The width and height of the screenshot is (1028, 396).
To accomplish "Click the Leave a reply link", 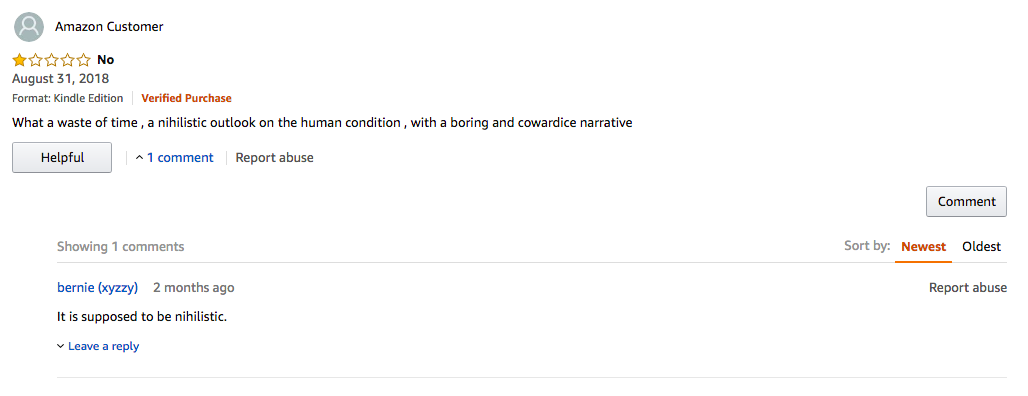I will pos(104,346).
